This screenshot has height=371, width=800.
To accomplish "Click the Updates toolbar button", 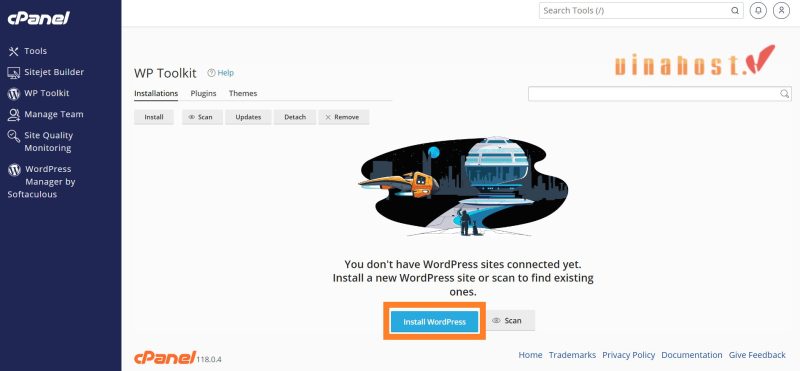I will coord(248,117).
